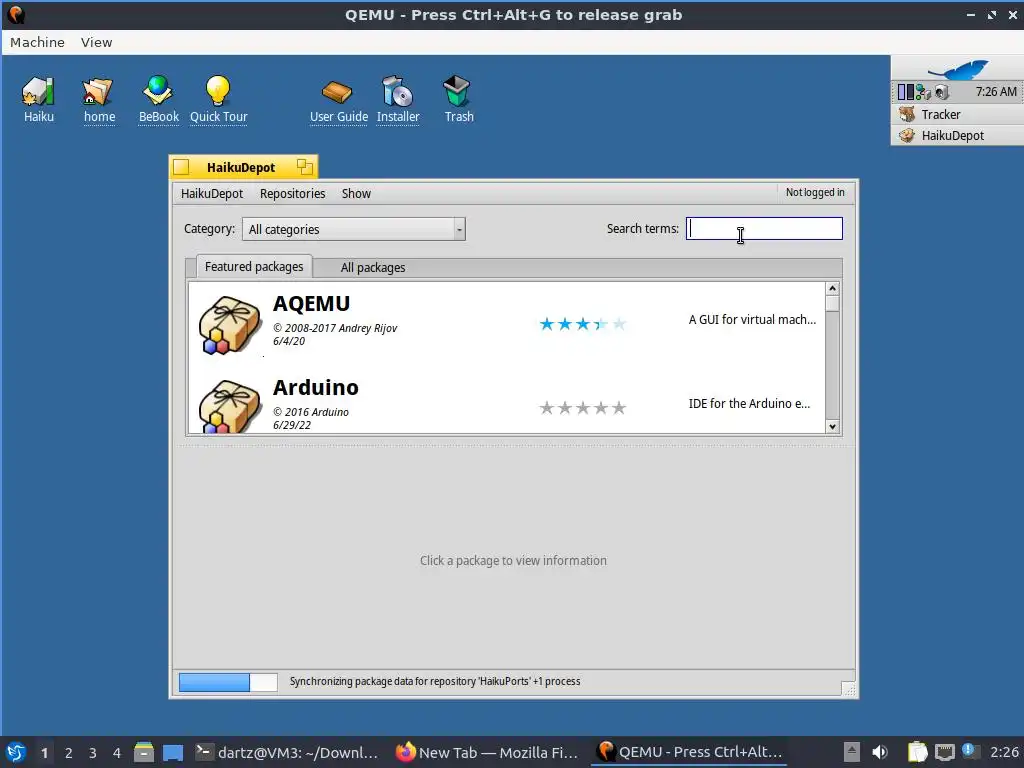Image resolution: width=1024 pixels, height=768 pixels.
Task: Click the AQEMU star rating
Action: (583, 324)
